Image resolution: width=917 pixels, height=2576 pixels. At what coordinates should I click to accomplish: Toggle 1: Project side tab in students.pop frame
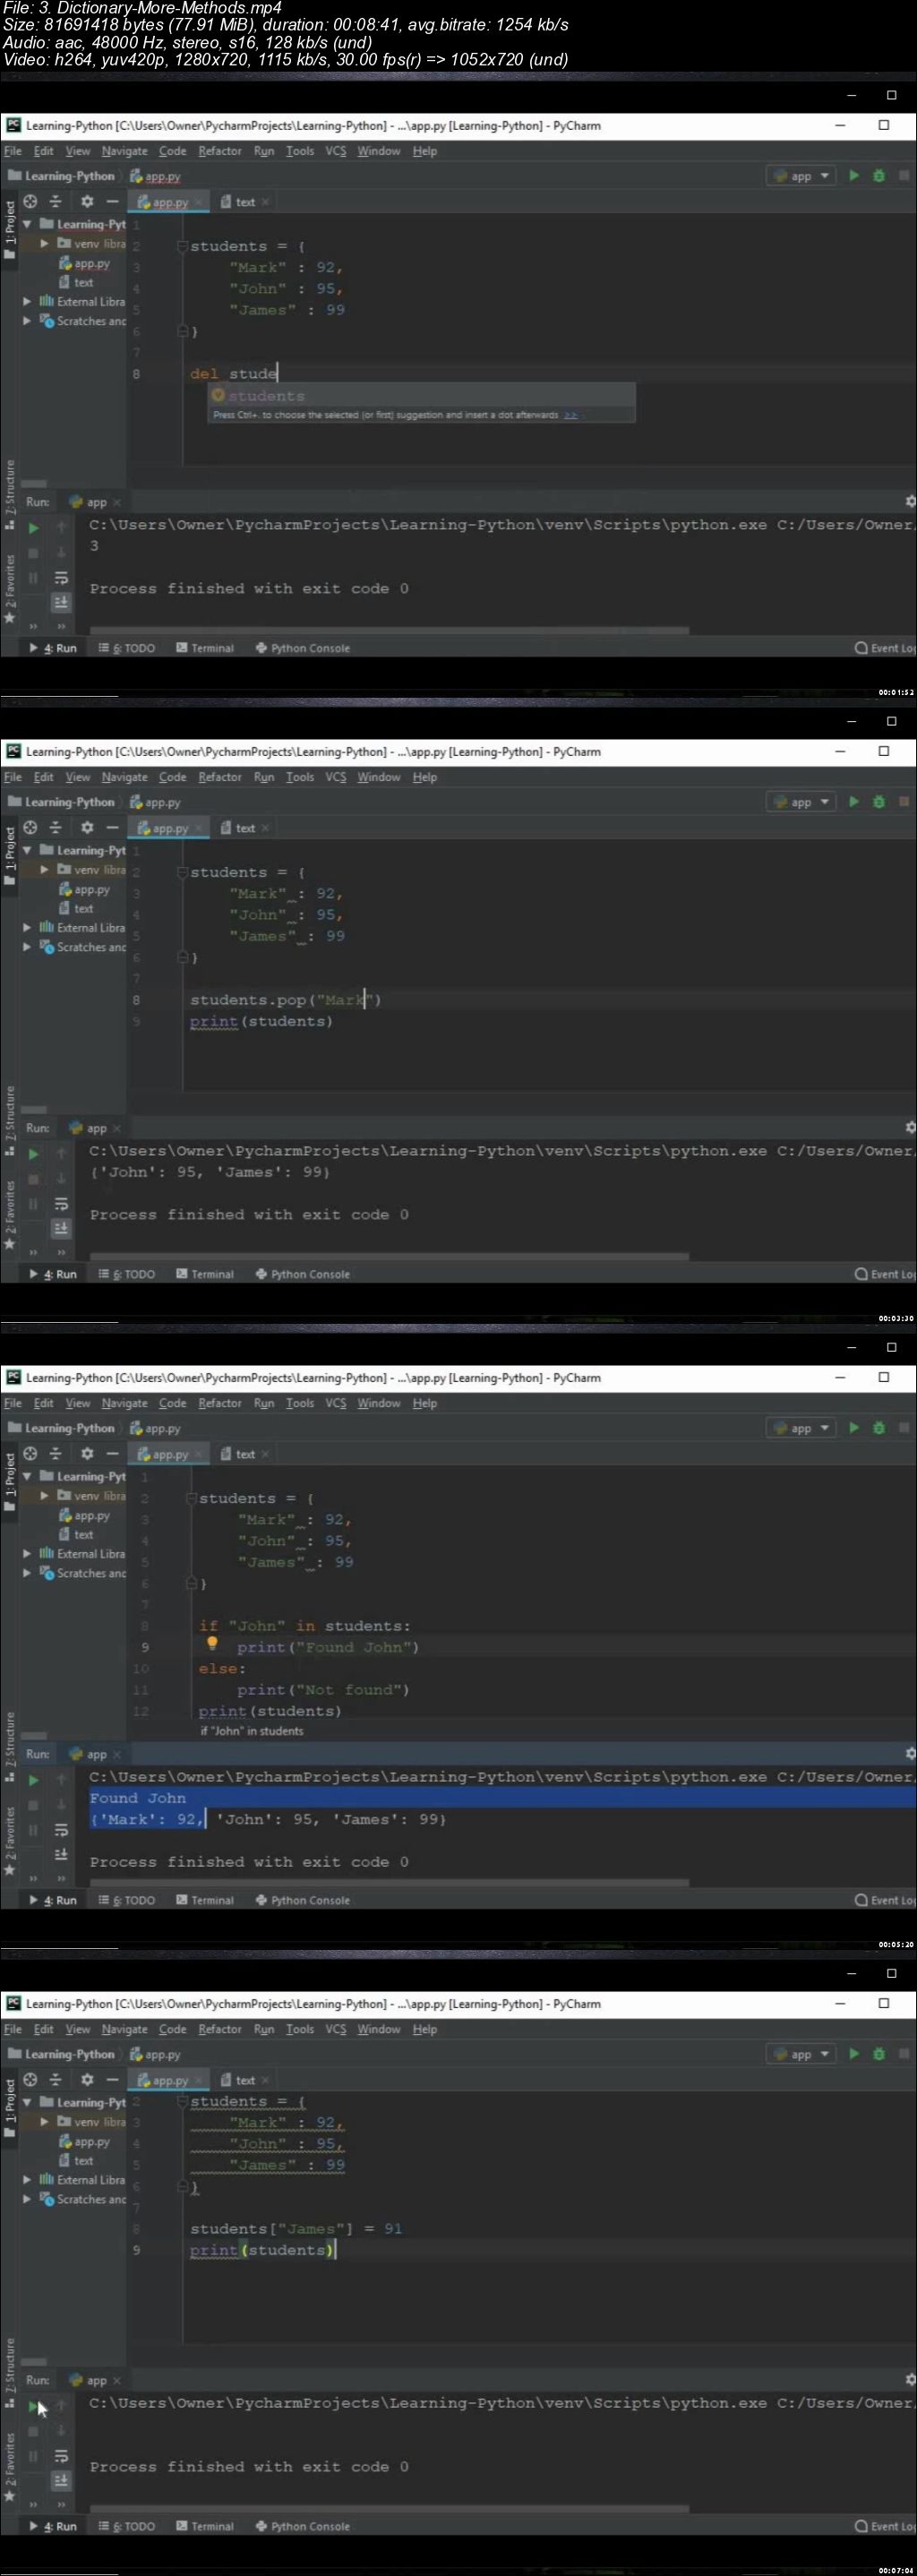click(10, 857)
